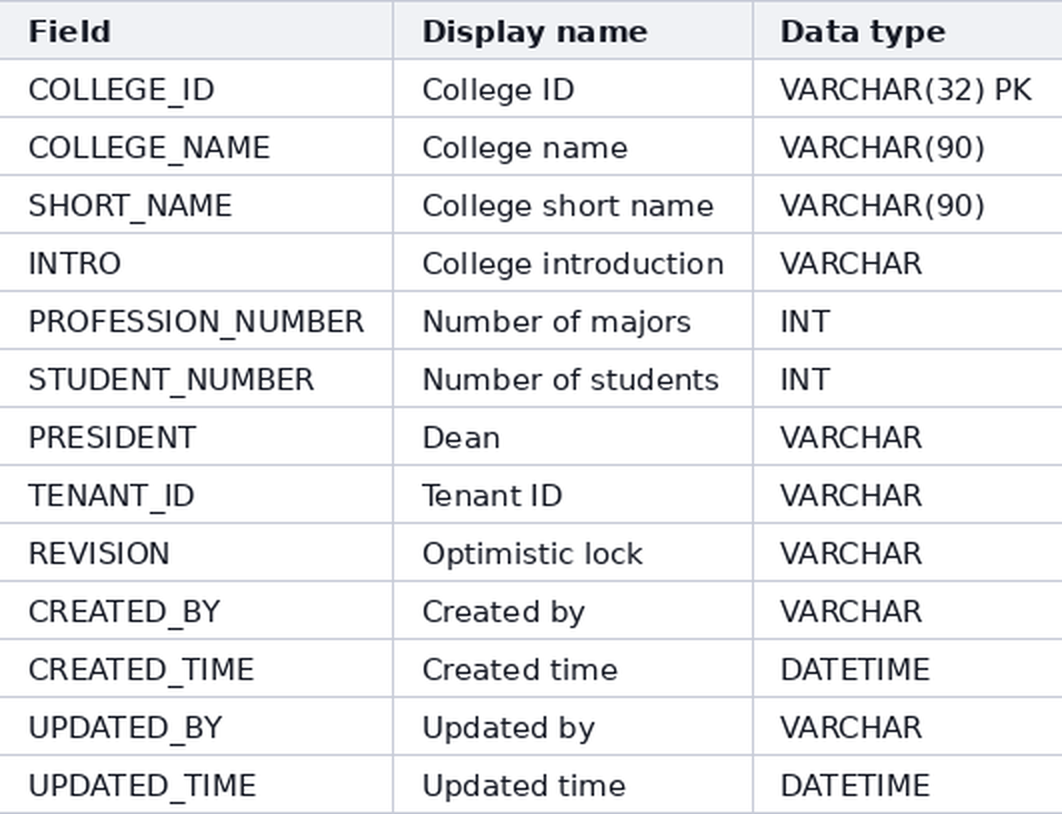Click the 'VARCHAR(32) PK' data type cell

pyautogui.click(x=908, y=89)
